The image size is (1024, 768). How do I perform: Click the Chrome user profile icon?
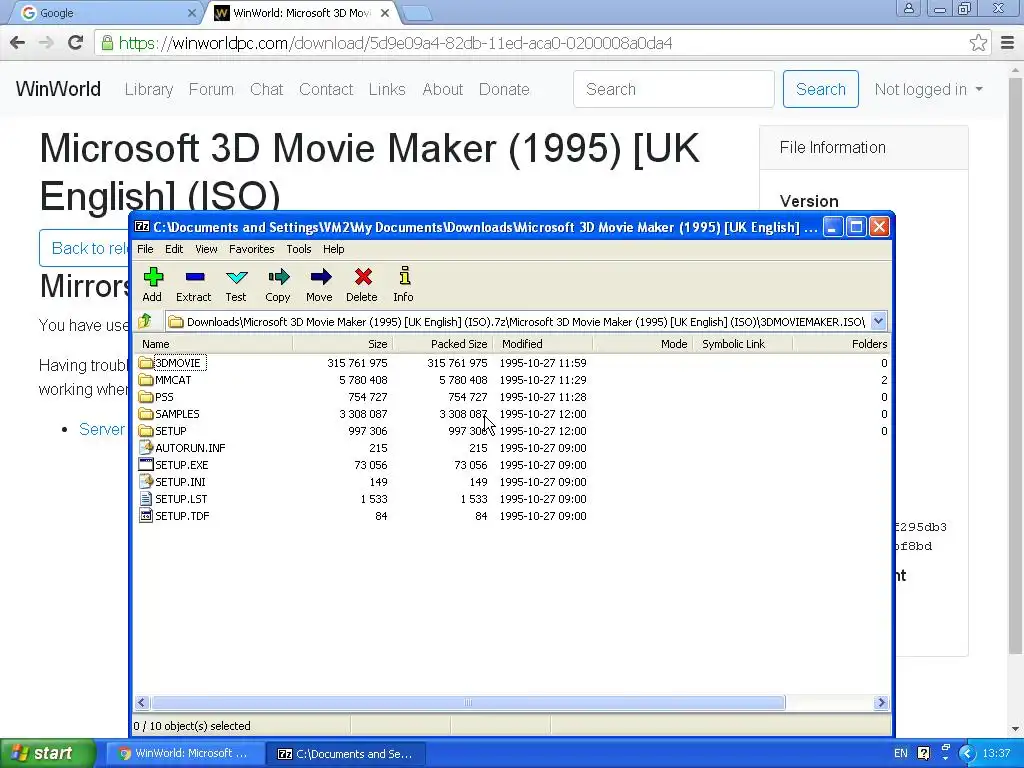[x=908, y=9]
